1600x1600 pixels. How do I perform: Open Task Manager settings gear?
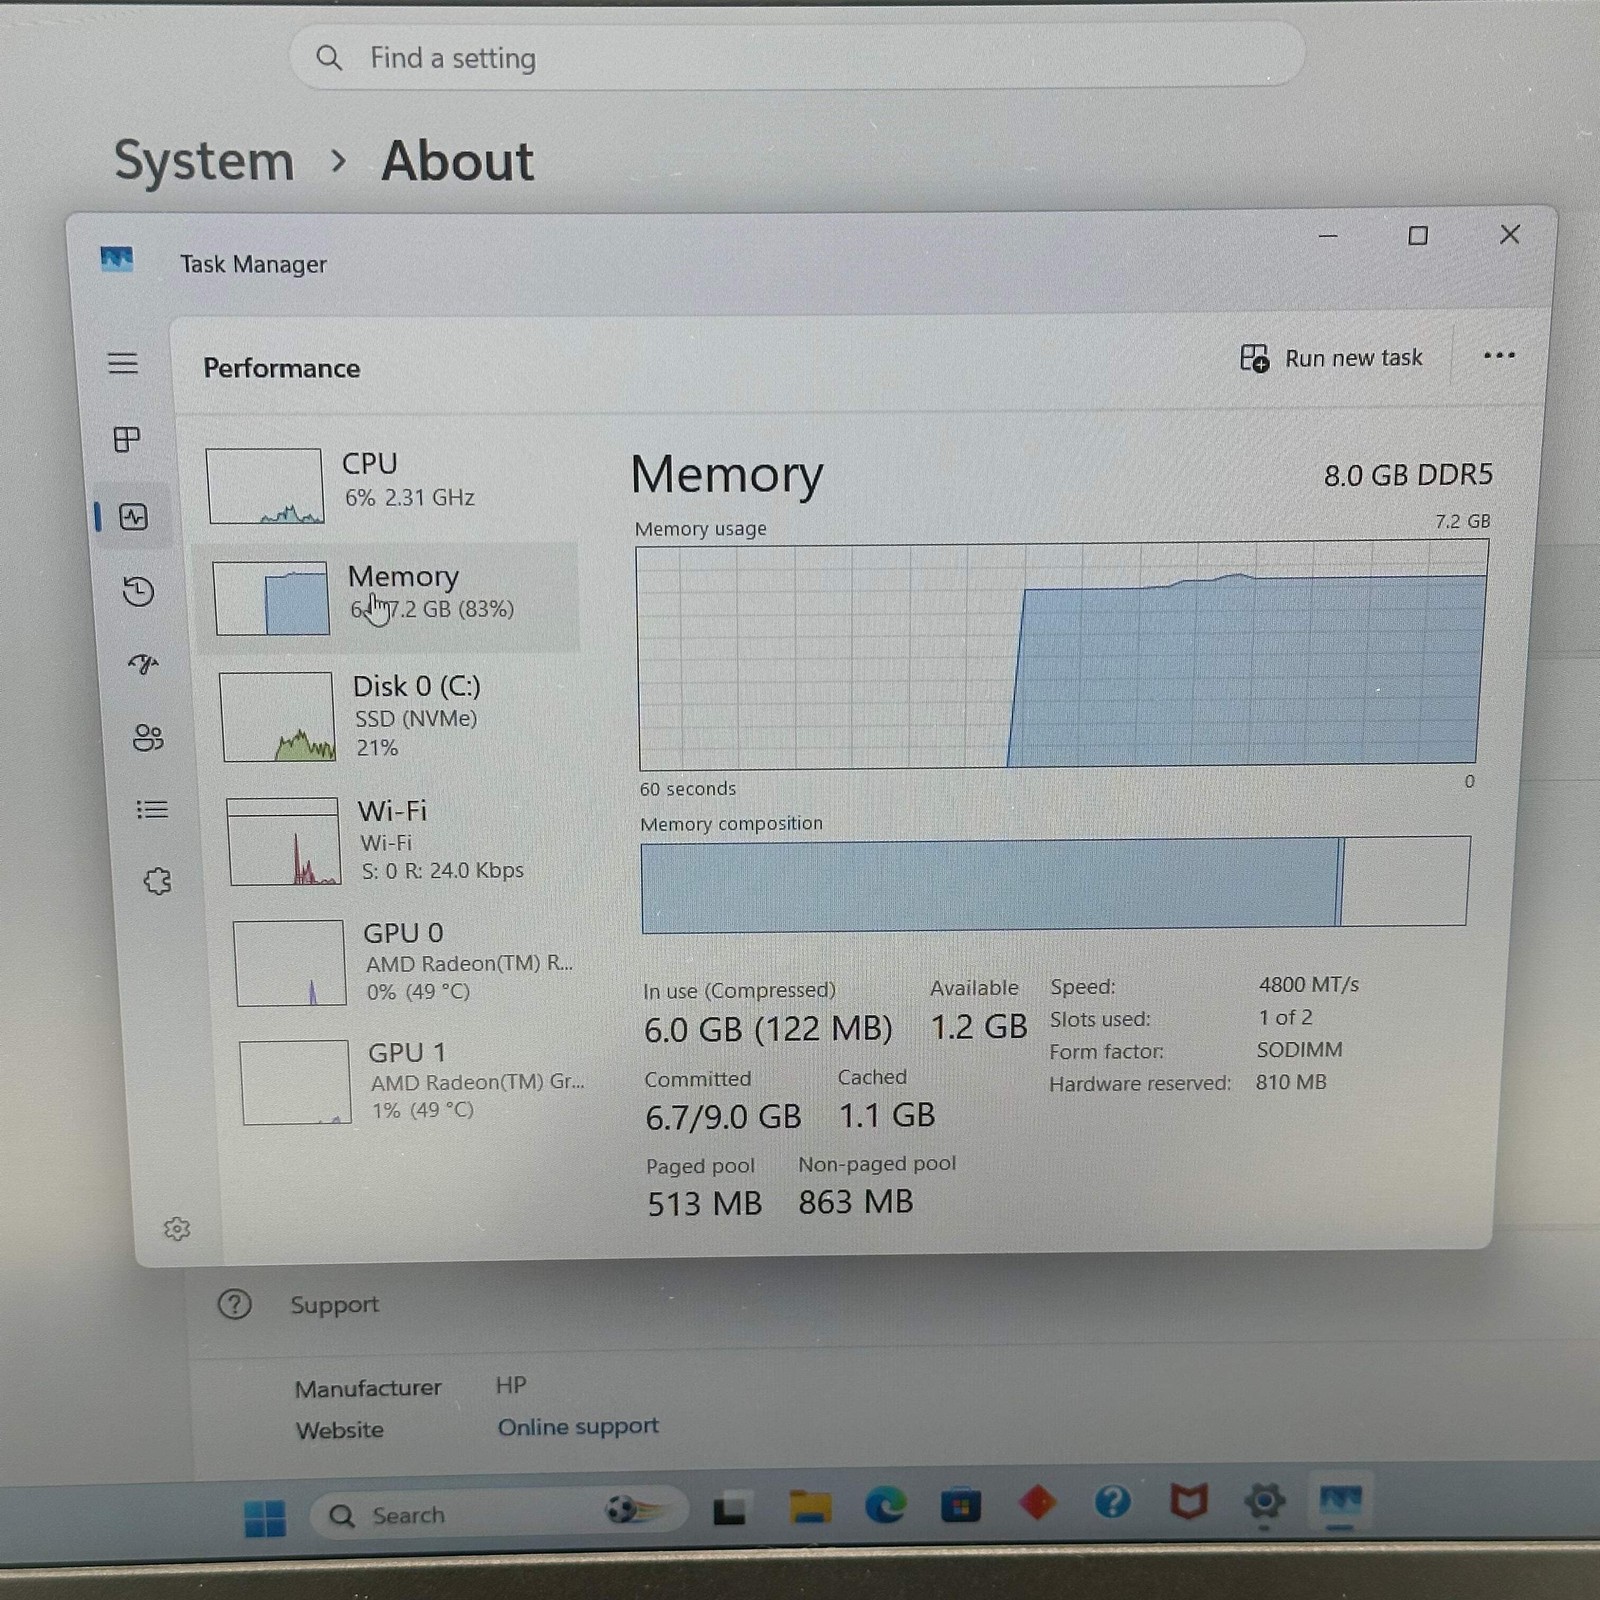[x=177, y=1229]
